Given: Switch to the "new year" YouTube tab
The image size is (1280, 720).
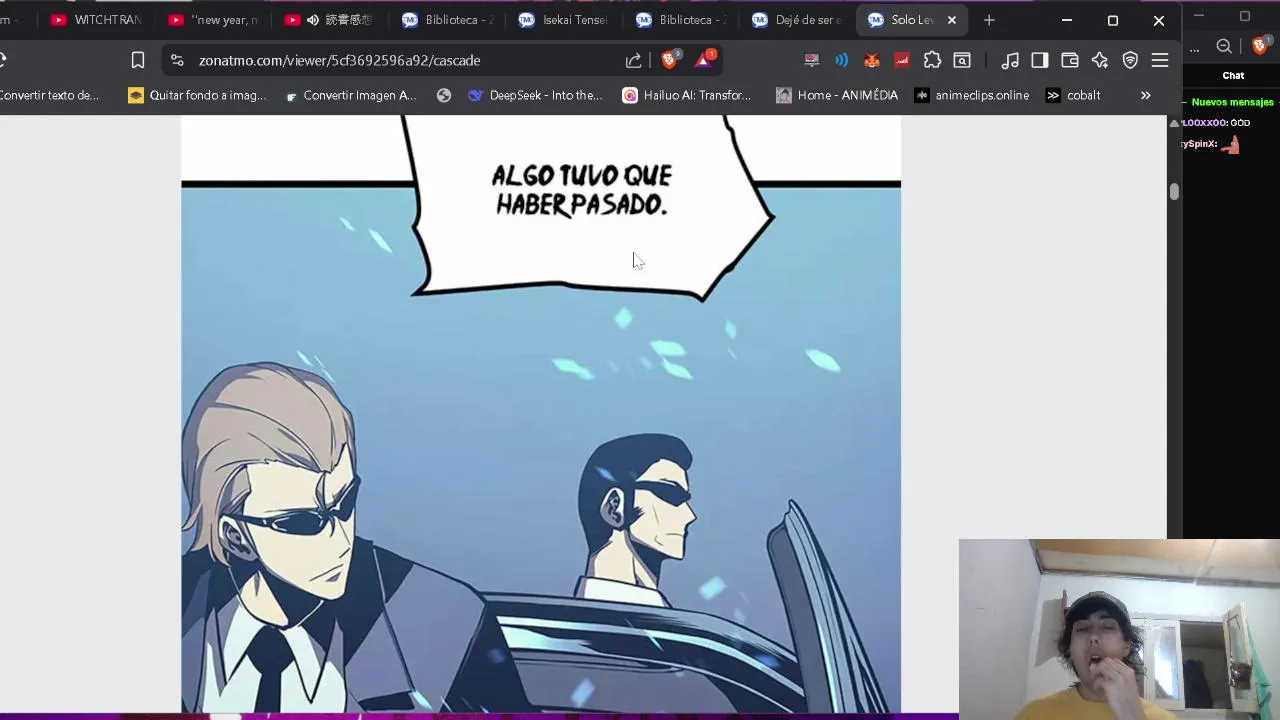Looking at the screenshot, I should click(x=213, y=20).
